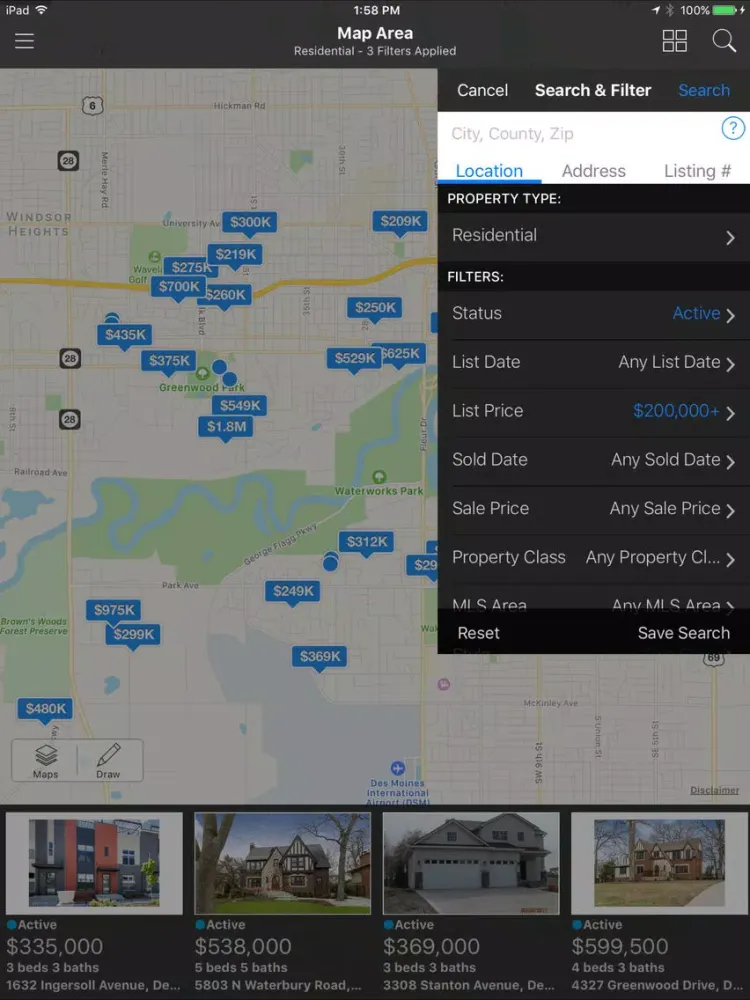
Task: Open the Sold Date filter
Action: 593,460
